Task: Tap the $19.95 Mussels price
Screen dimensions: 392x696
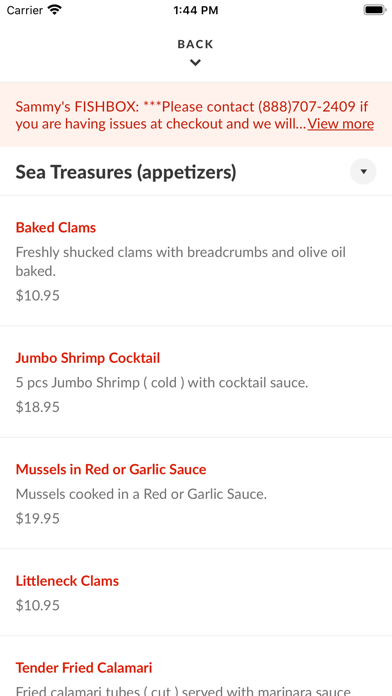Action: [x=38, y=518]
